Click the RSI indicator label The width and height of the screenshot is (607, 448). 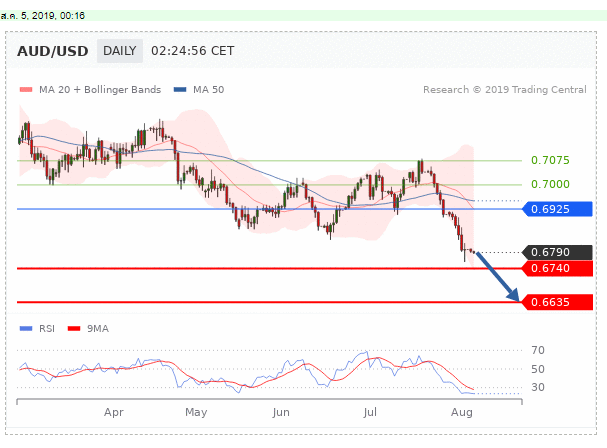(x=47, y=329)
